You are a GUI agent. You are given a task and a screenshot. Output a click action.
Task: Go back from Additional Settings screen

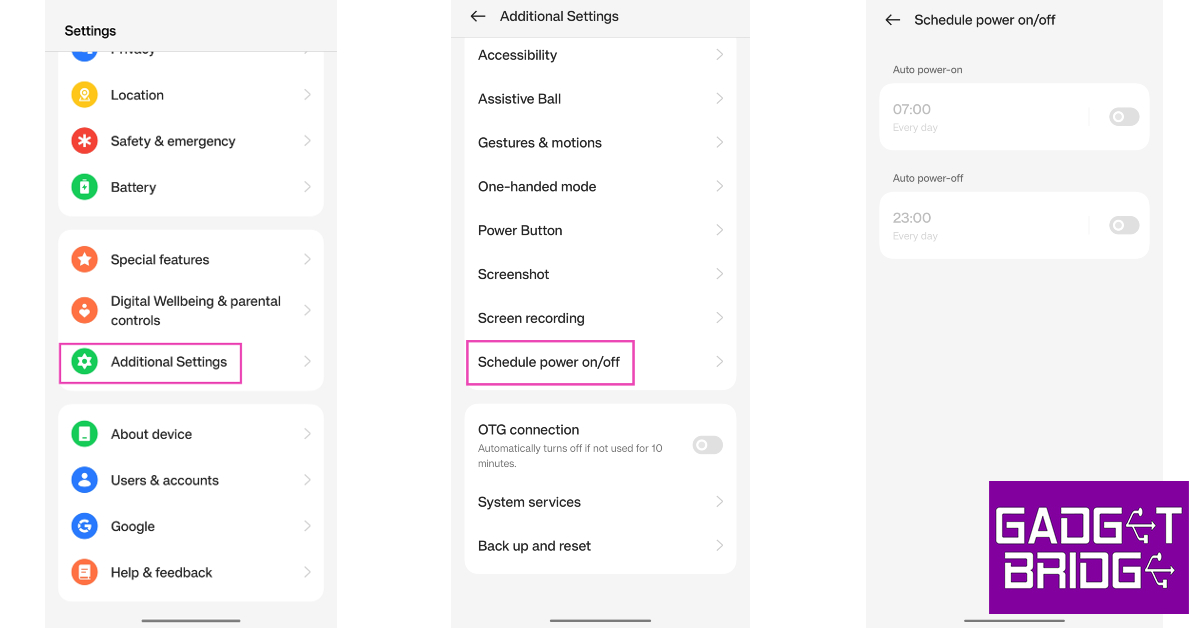click(478, 16)
